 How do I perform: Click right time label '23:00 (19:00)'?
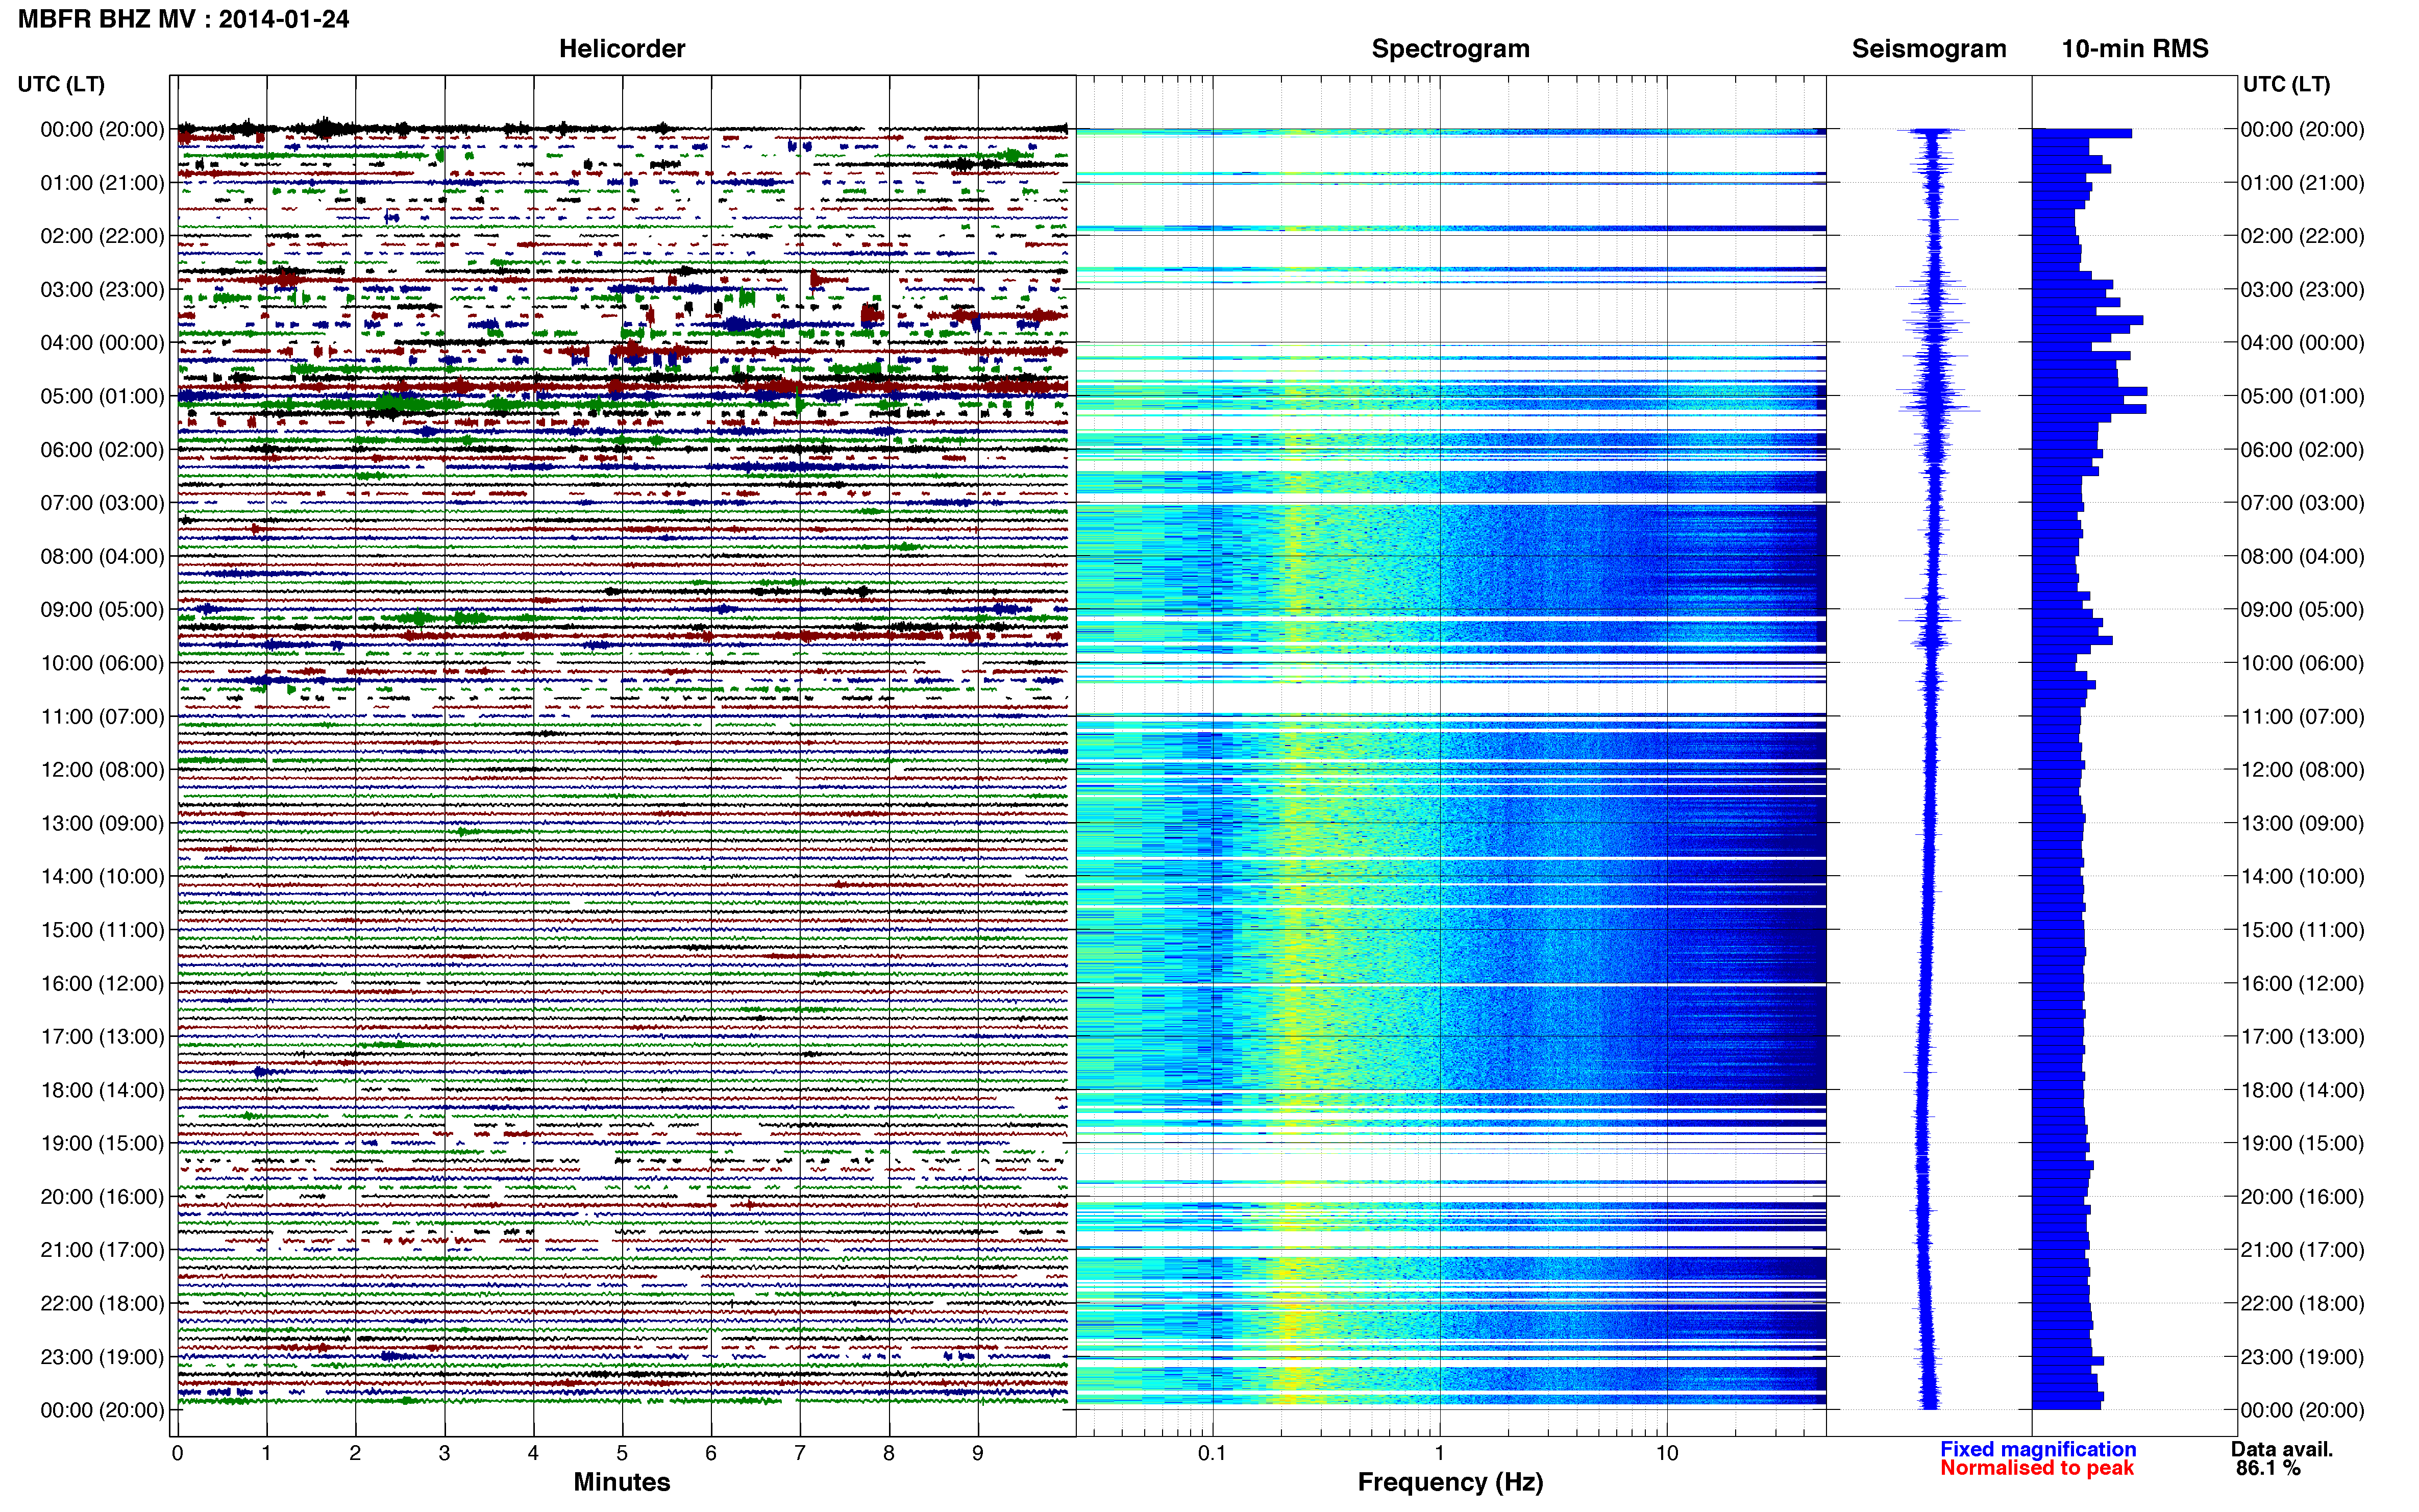2302,1357
